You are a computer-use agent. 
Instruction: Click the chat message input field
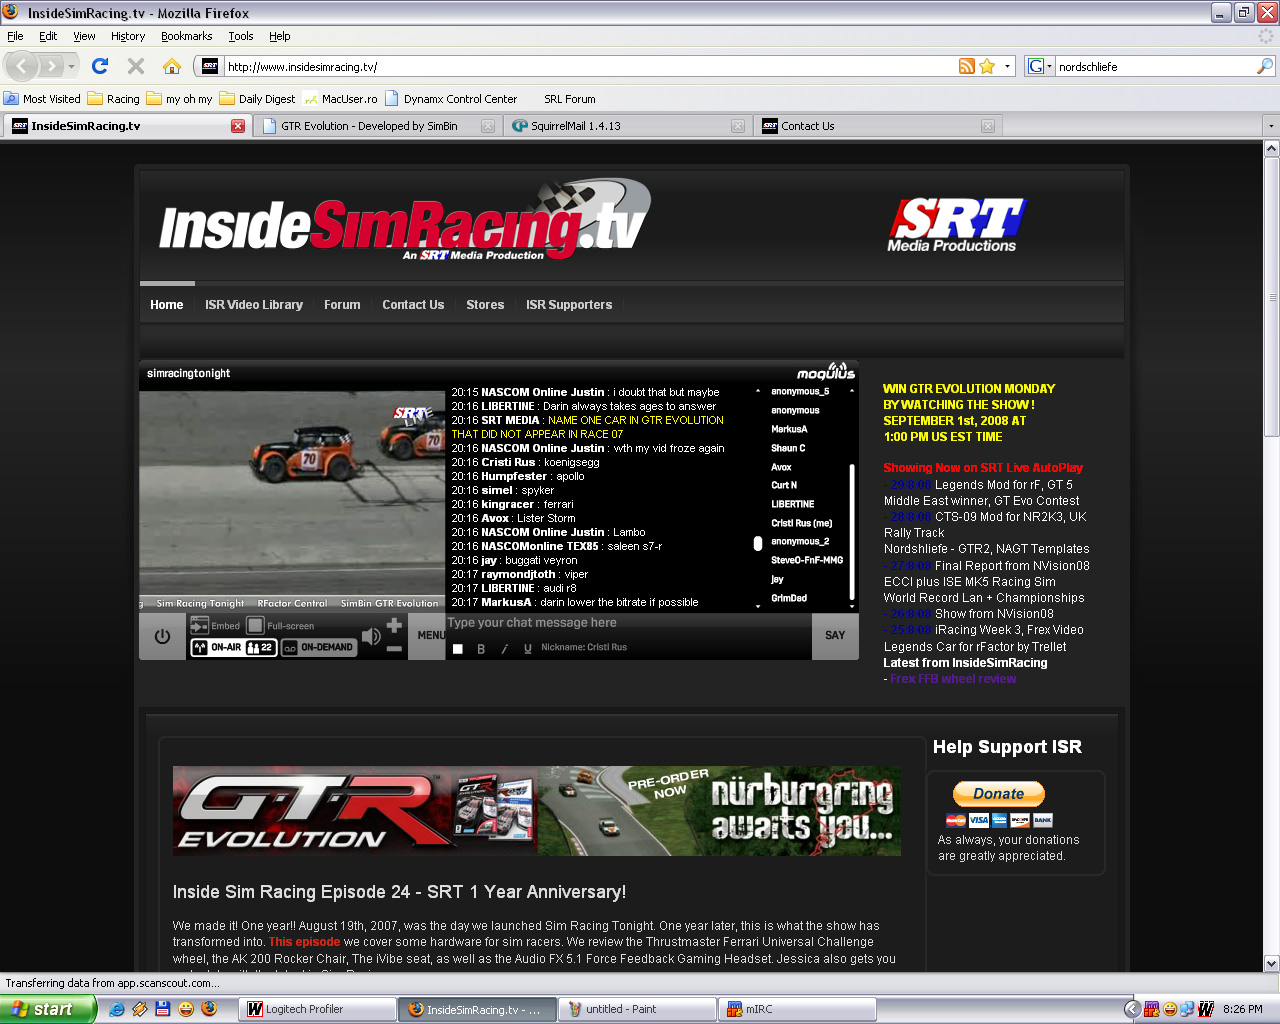[x=628, y=623]
